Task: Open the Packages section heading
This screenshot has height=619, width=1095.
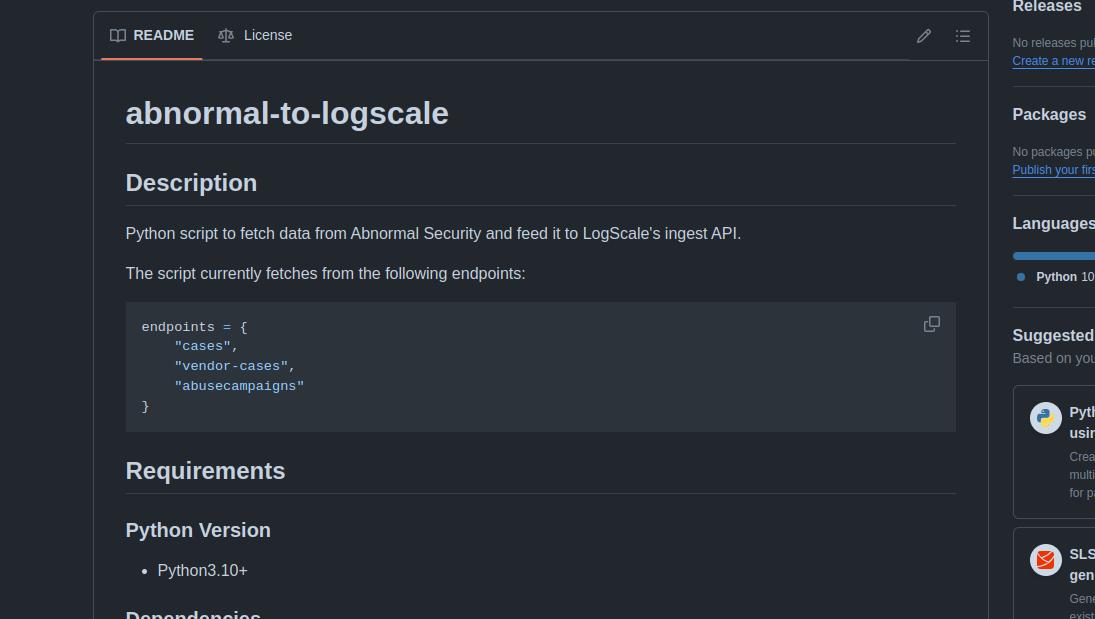Action: pos(1048,114)
